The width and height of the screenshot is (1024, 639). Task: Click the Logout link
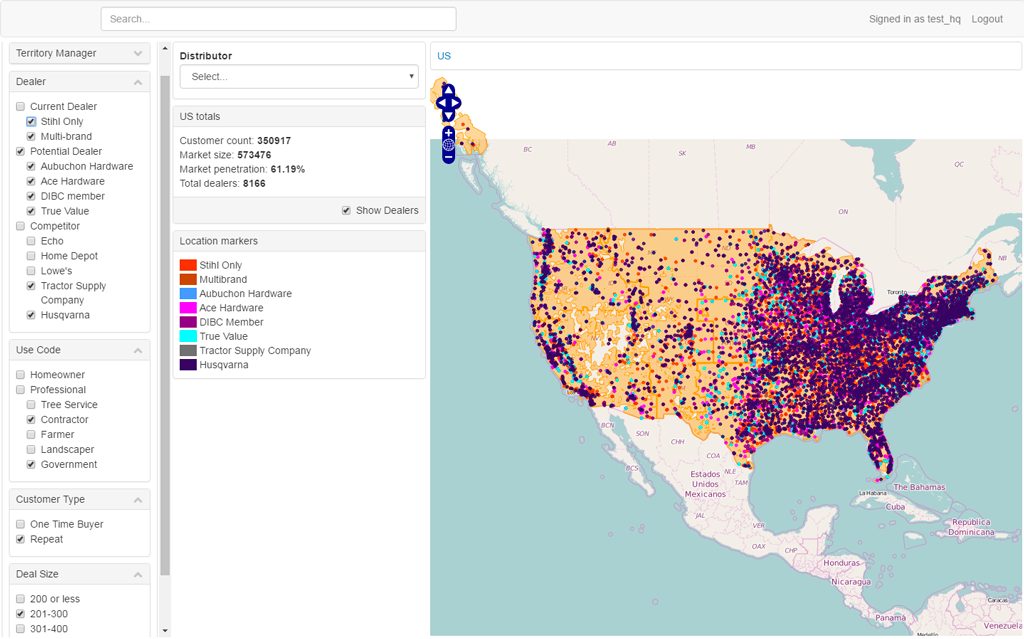coord(986,19)
